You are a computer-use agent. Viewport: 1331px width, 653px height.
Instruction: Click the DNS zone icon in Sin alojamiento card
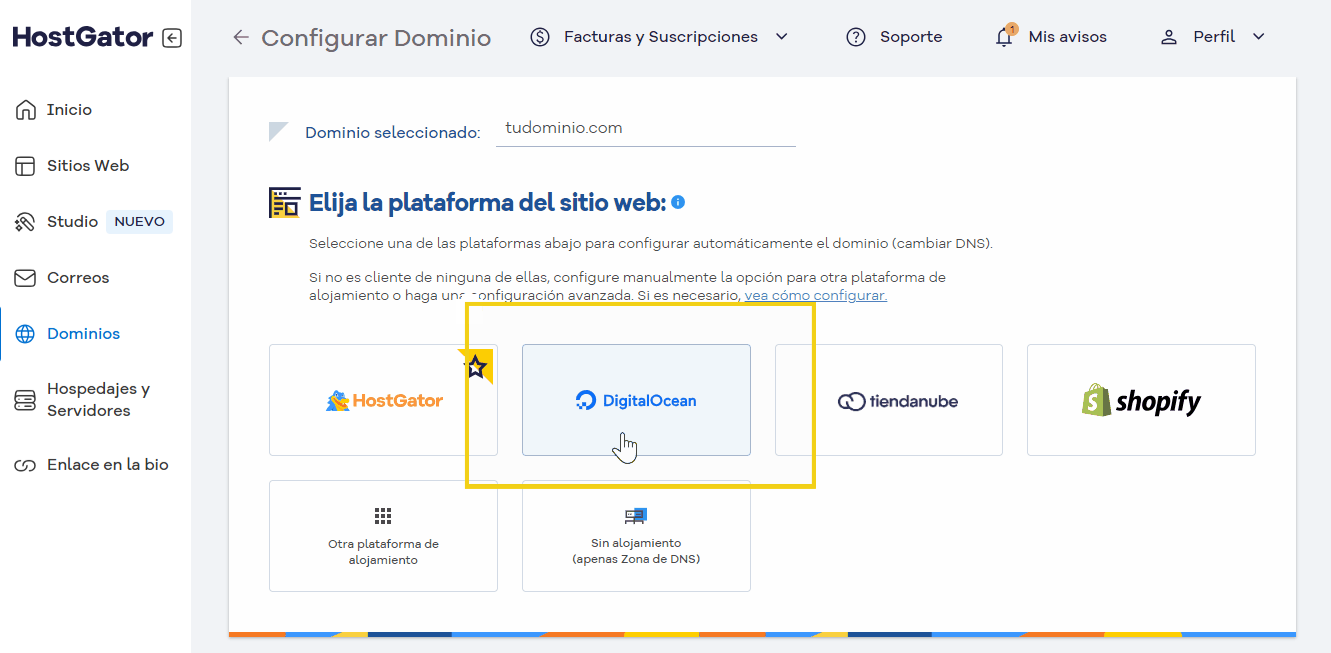[x=636, y=516]
